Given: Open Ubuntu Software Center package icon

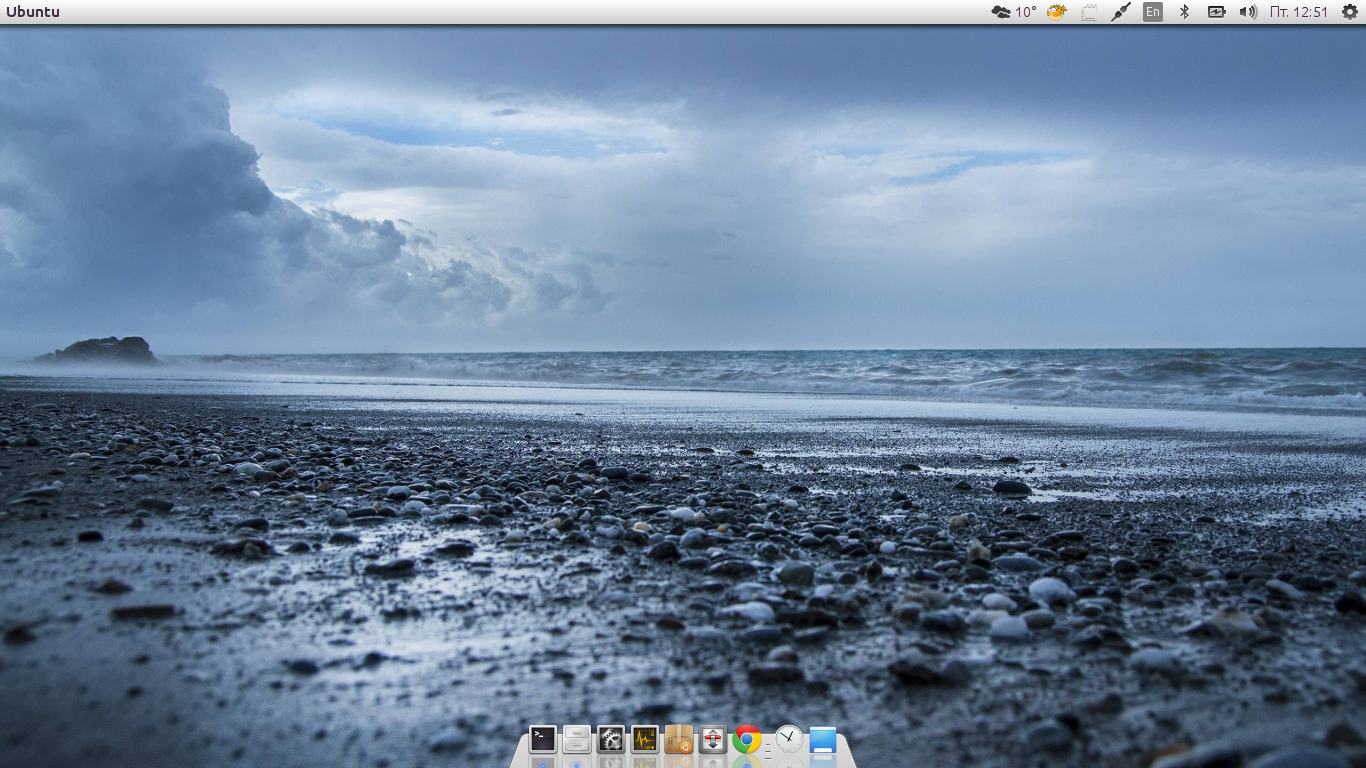Looking at the screenshot, I should [679, 739].
